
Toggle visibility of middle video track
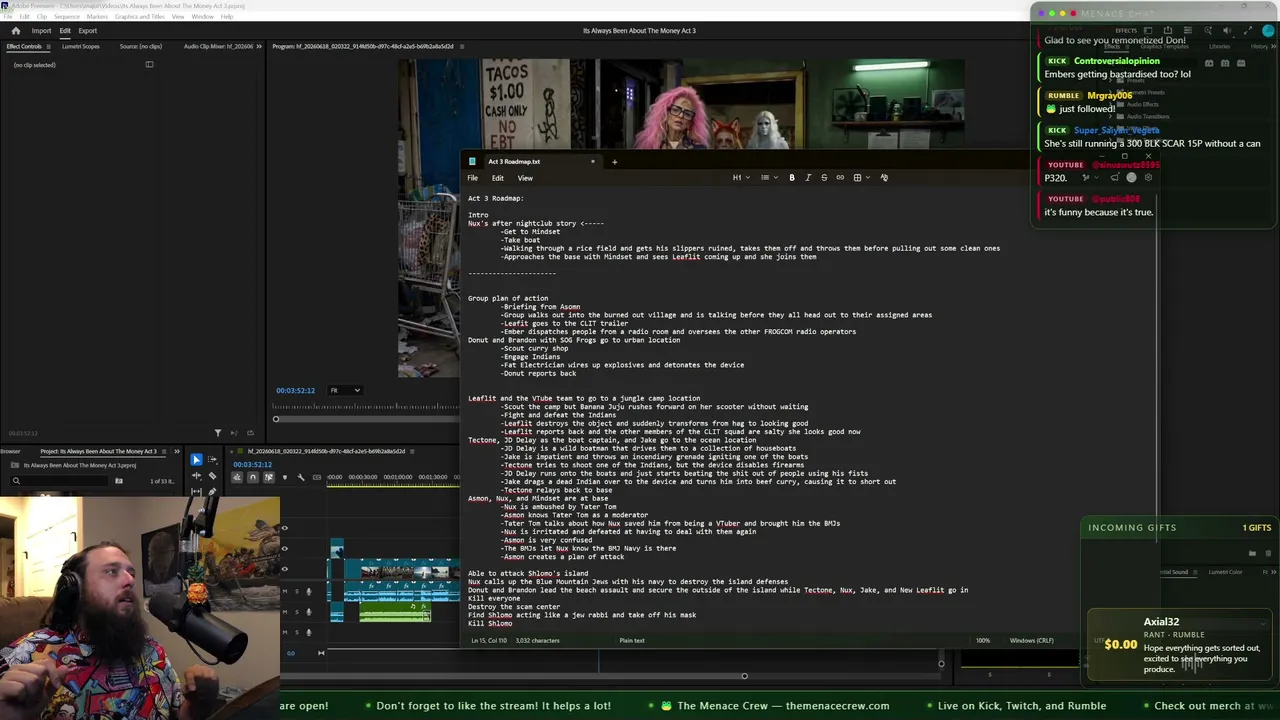pyautogui.click(x=285, y=548)
